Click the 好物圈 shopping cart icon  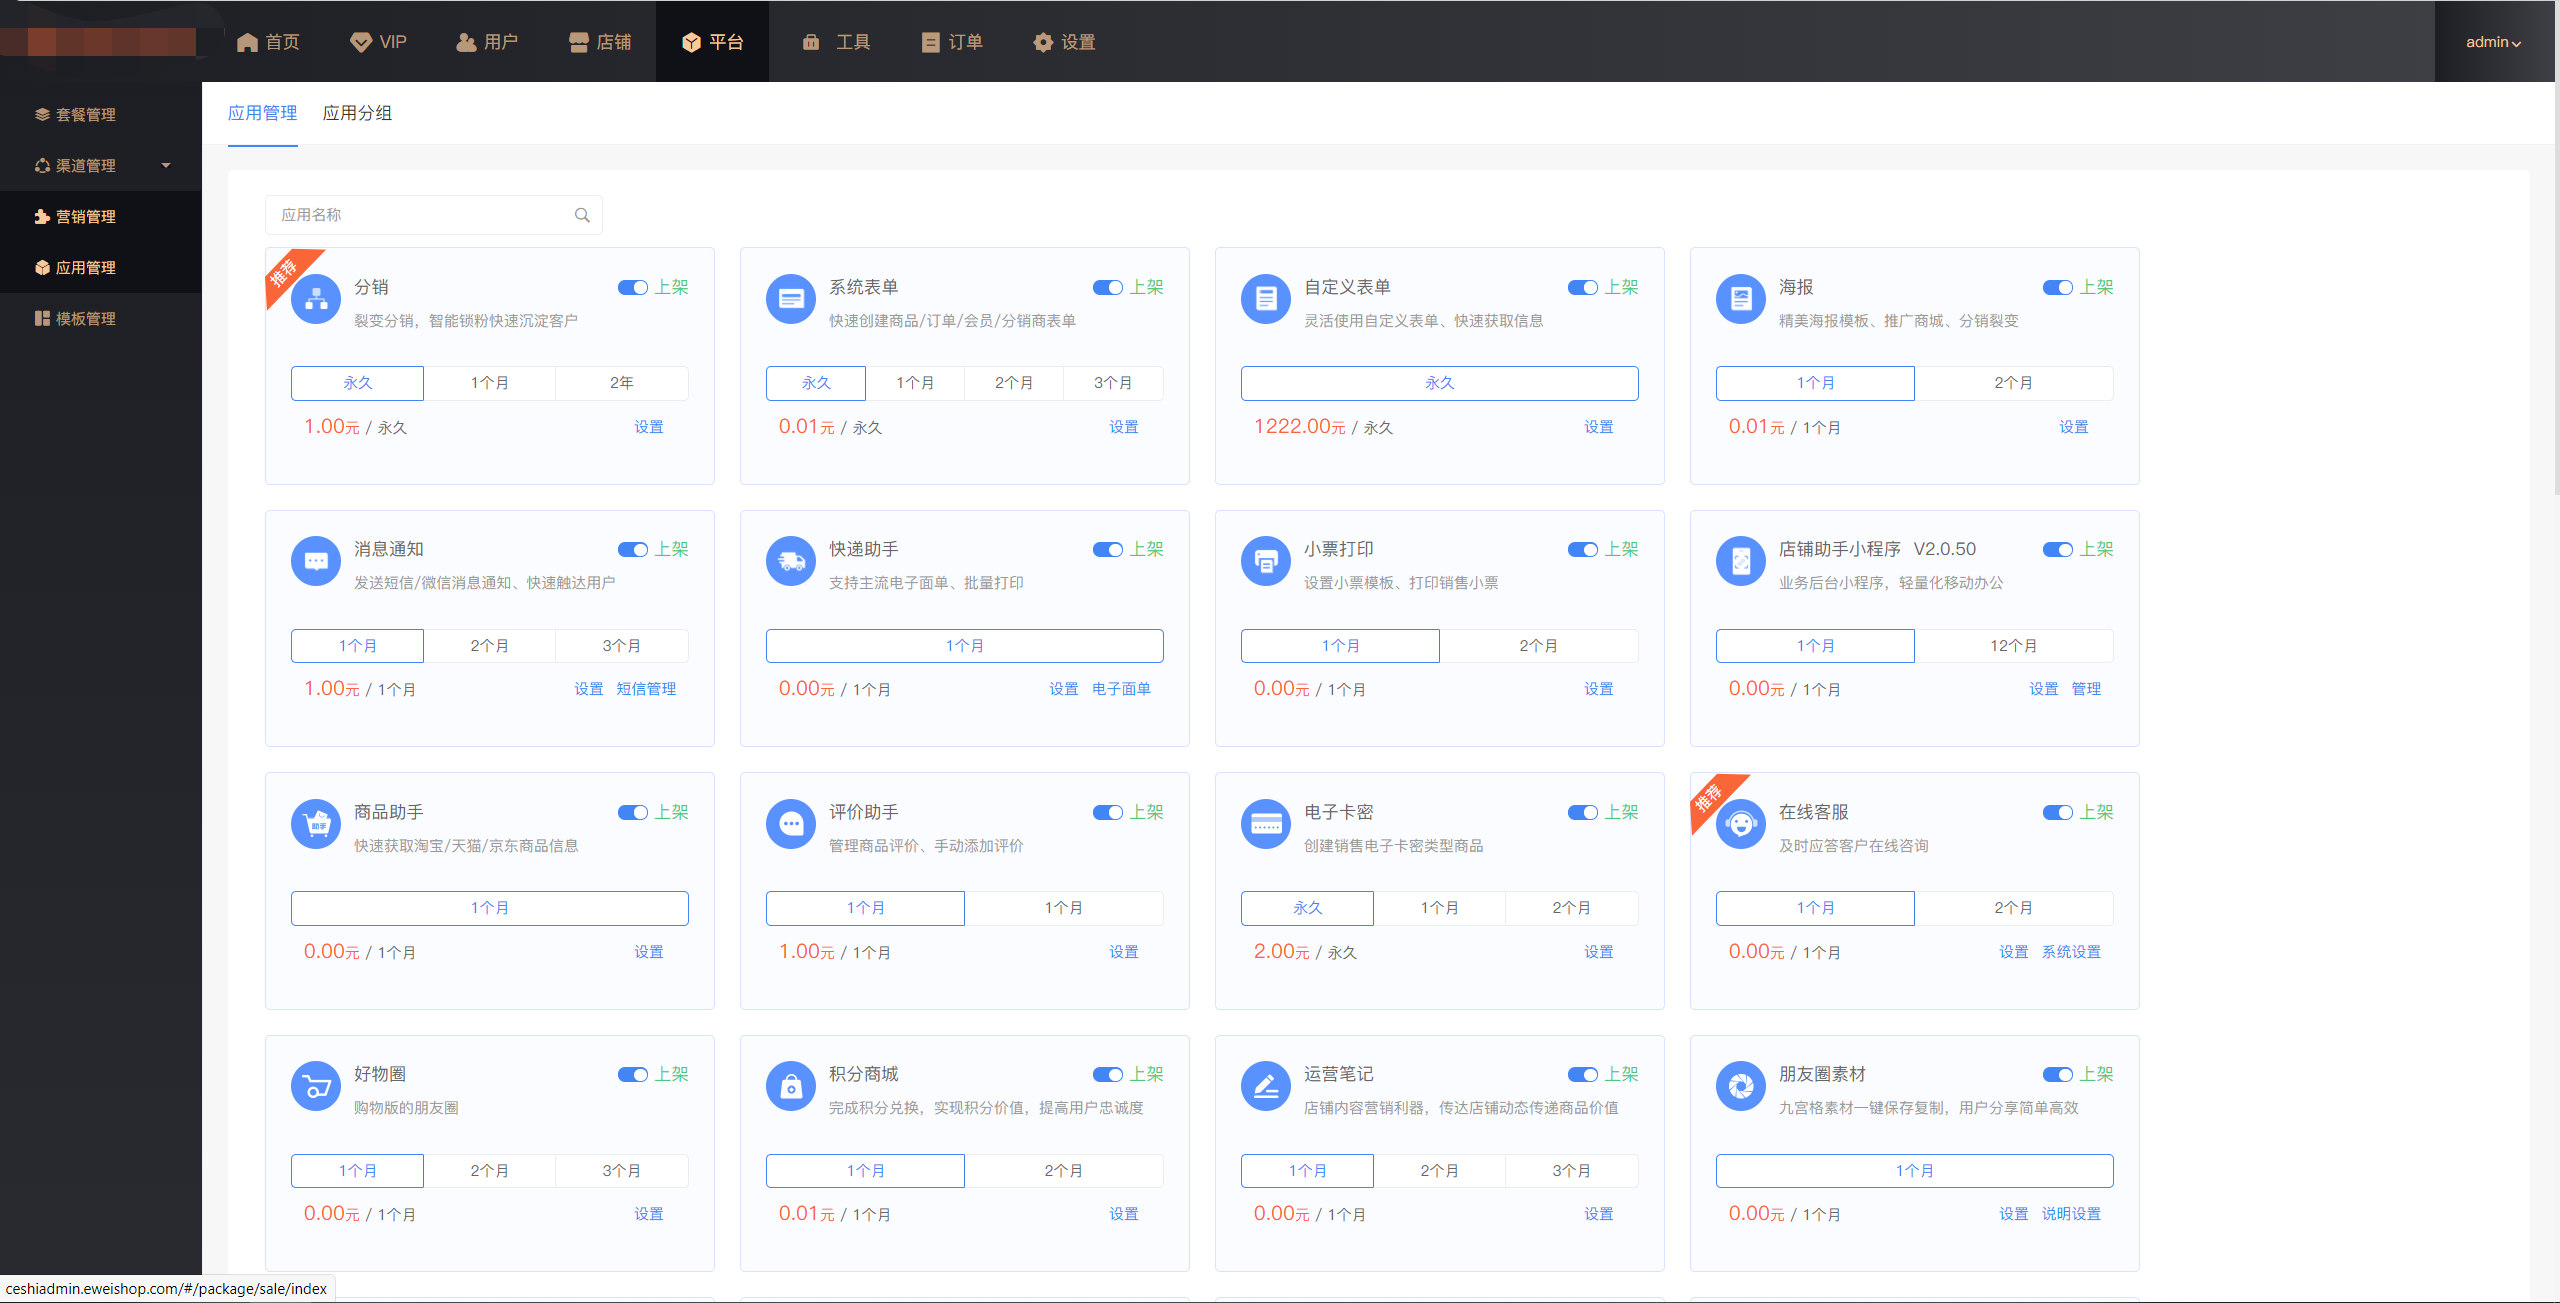[316, 1086]
